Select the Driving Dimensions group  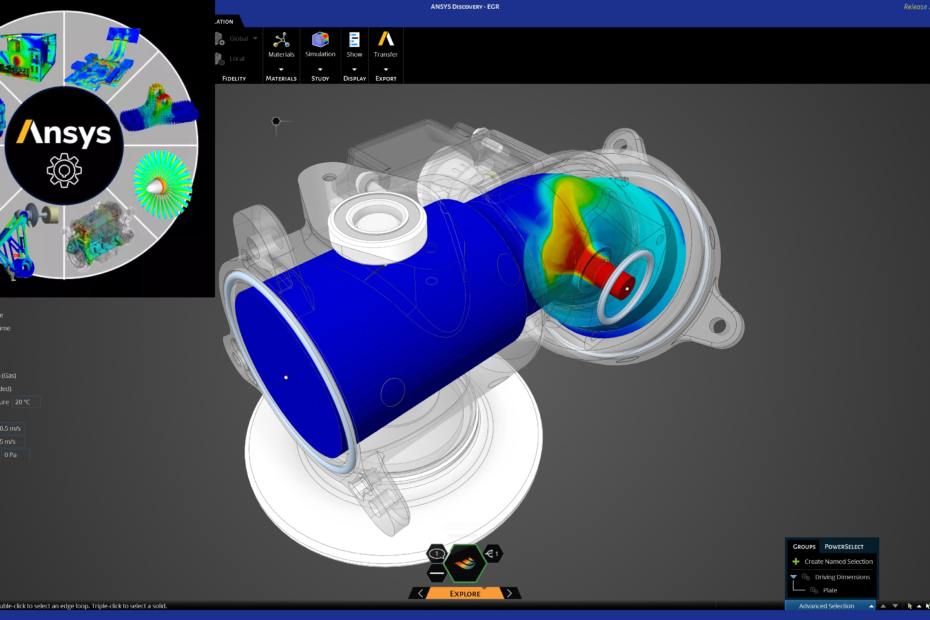tap(842, 577)
